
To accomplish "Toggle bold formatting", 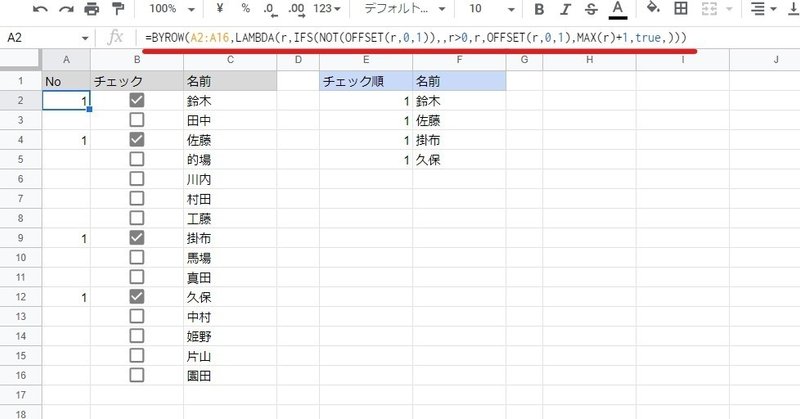I will click(539, 9).
